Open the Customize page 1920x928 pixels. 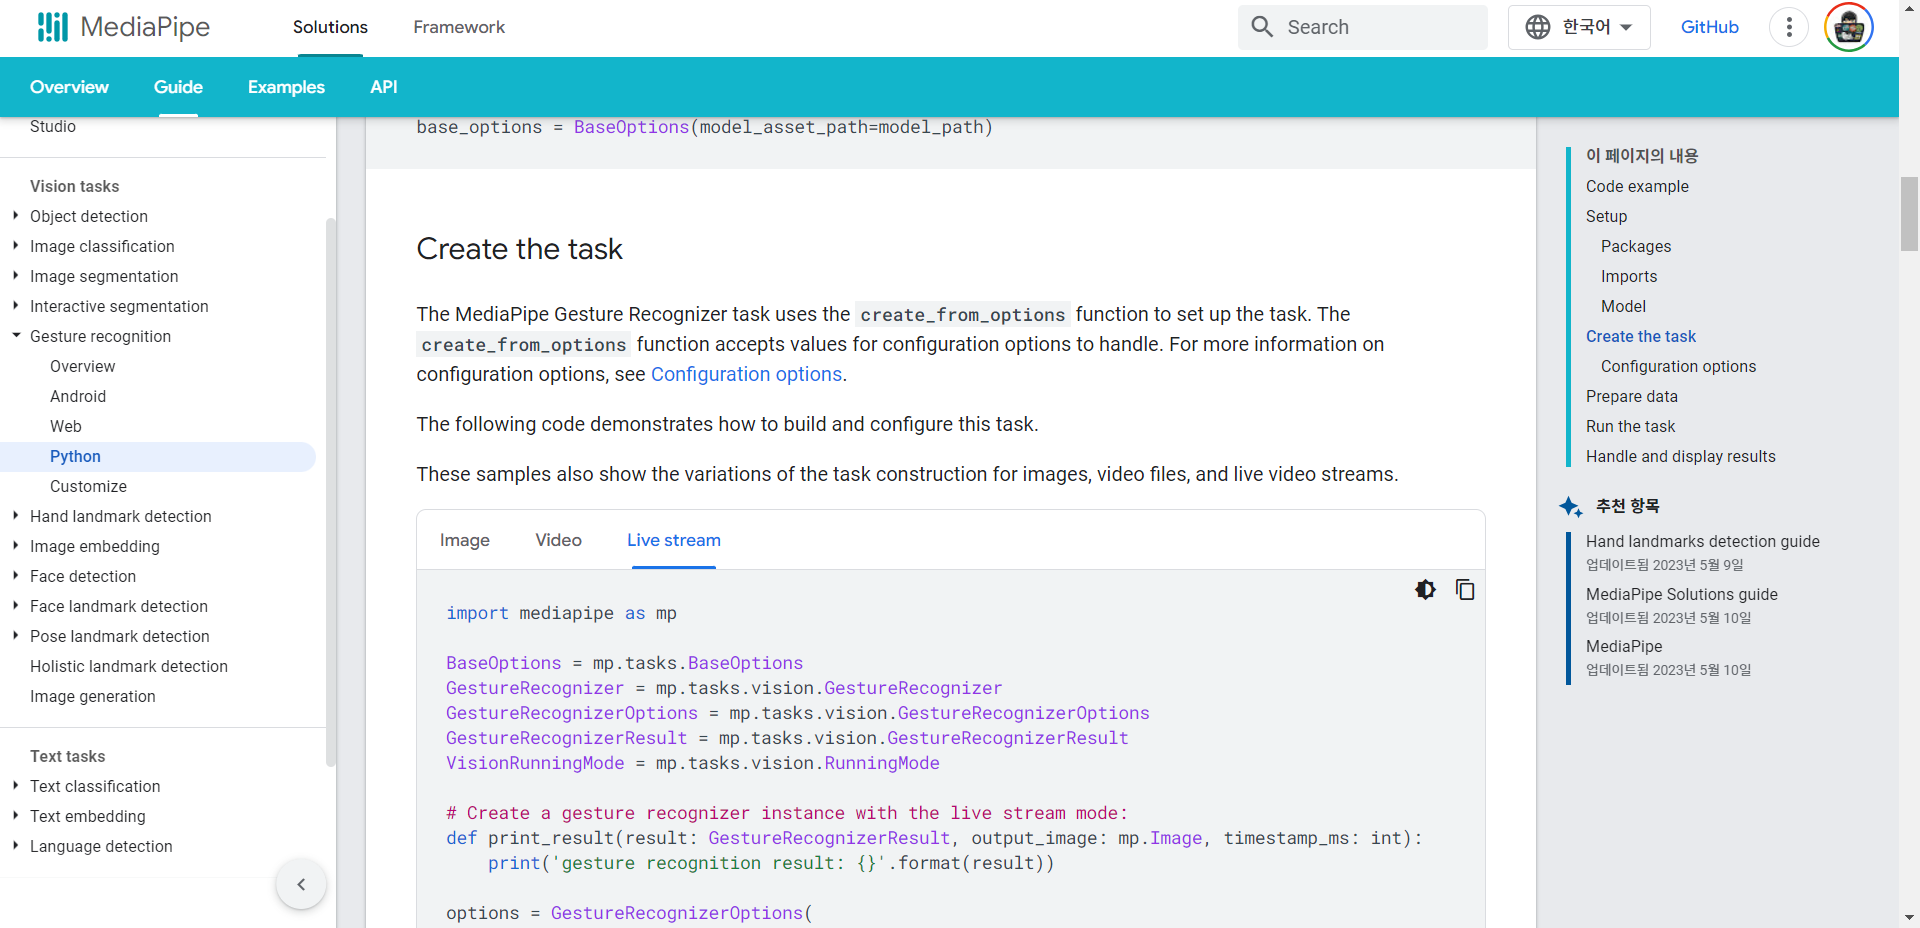pos(89,486)
